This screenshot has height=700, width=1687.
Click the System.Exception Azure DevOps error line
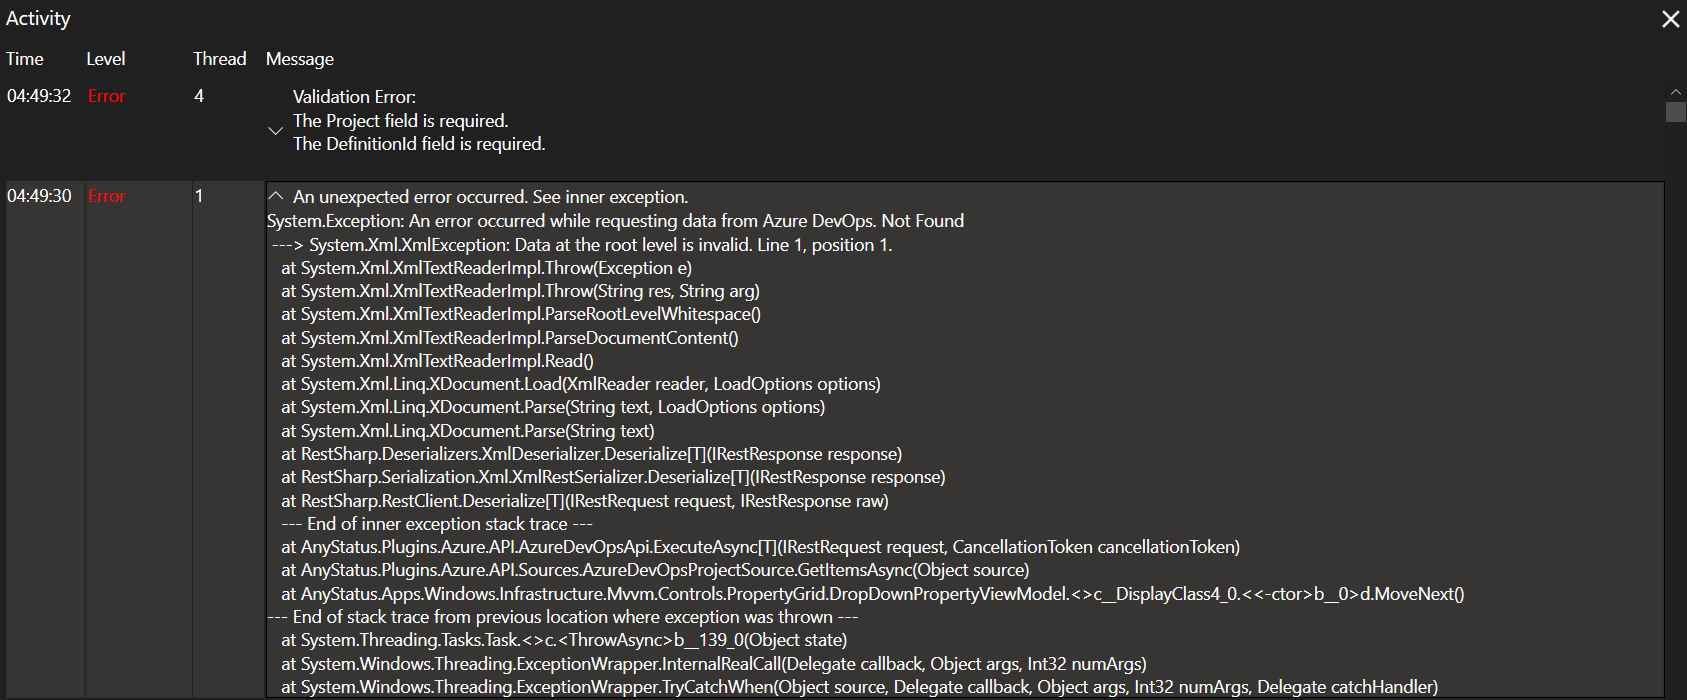pyautogui.click(x=615, y=220)
